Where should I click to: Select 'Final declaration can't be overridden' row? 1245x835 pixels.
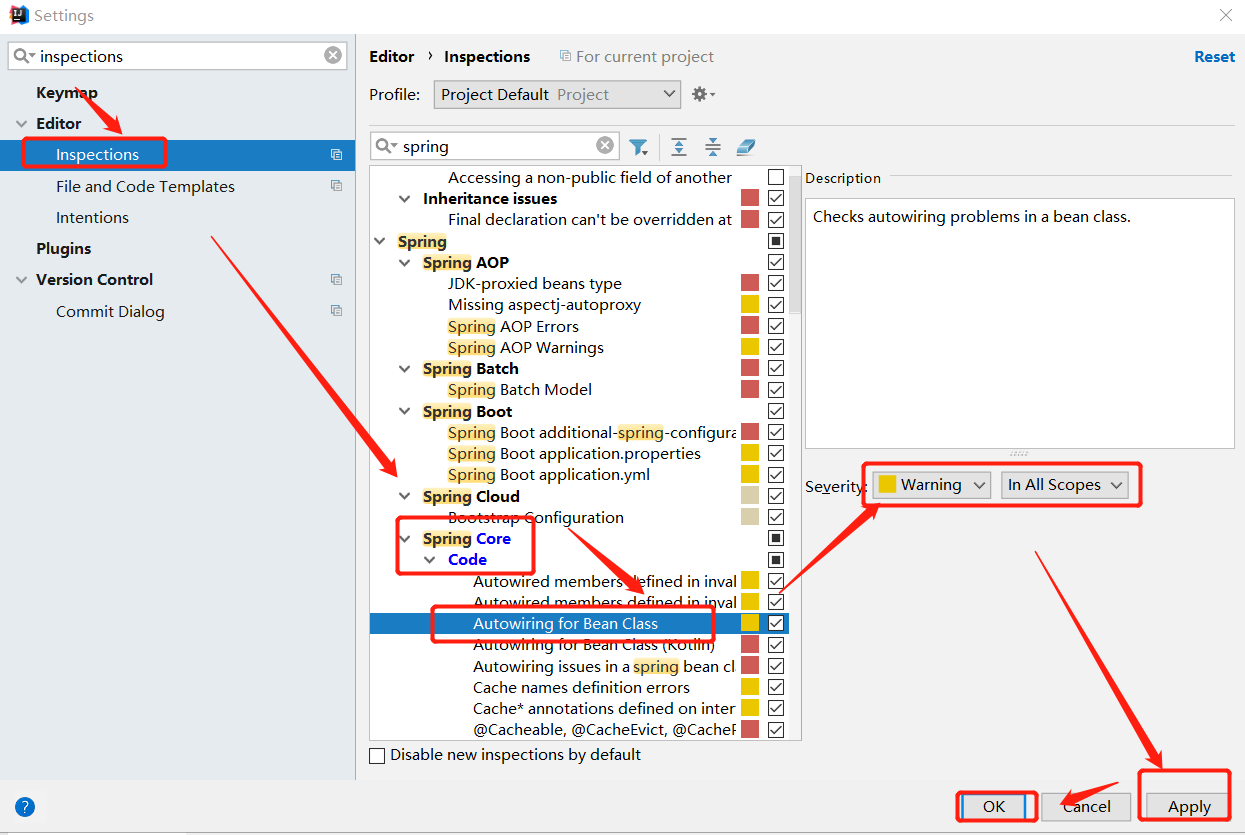(590, 220)
